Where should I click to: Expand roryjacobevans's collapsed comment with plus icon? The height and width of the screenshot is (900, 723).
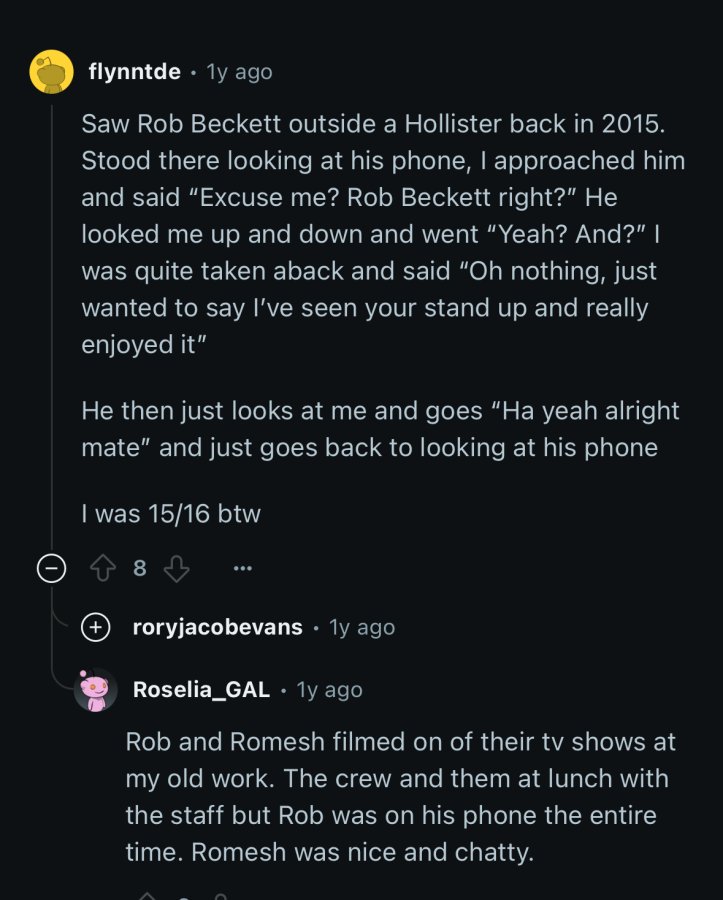[x=96, y=627]
